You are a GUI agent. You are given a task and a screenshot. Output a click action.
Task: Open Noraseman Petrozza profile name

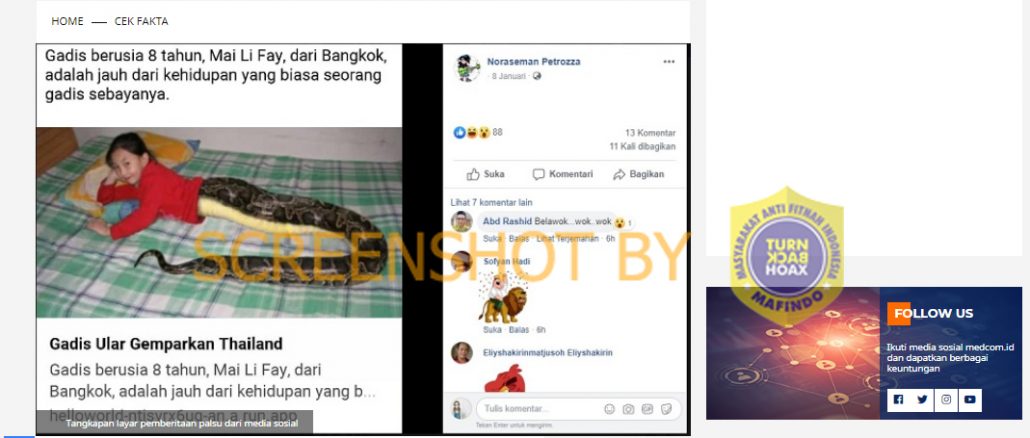(x=533, y=62)
